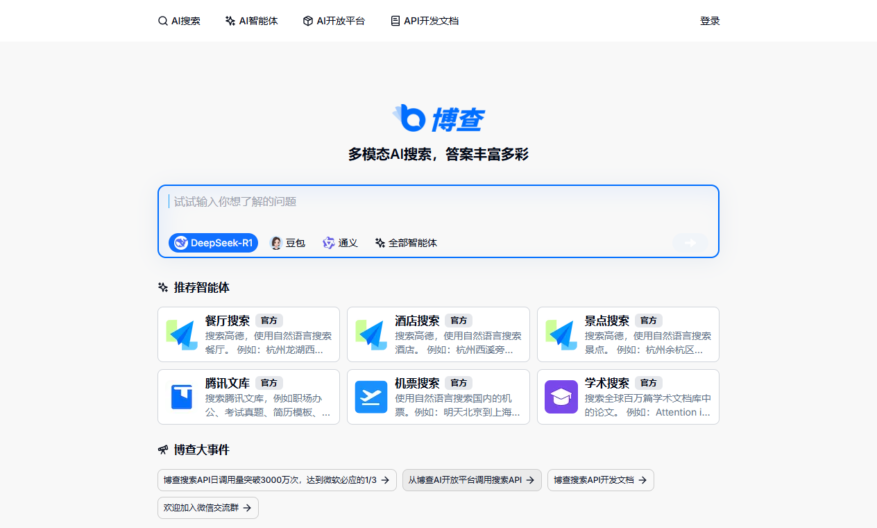
Task: Open the AI搜索 nav item
Action: click(x=179, y=21)
